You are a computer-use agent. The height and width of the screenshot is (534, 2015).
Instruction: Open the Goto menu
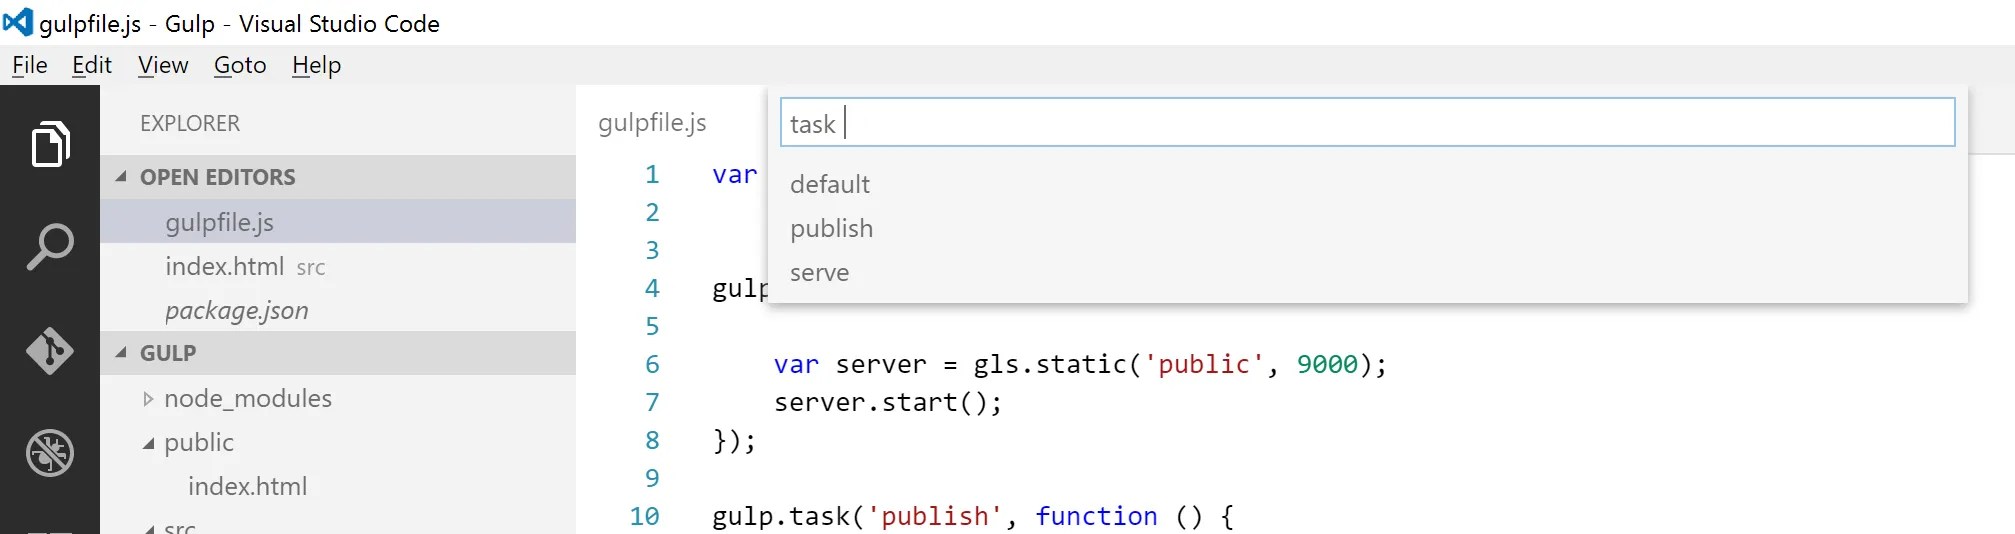click(x=240, y=65)
